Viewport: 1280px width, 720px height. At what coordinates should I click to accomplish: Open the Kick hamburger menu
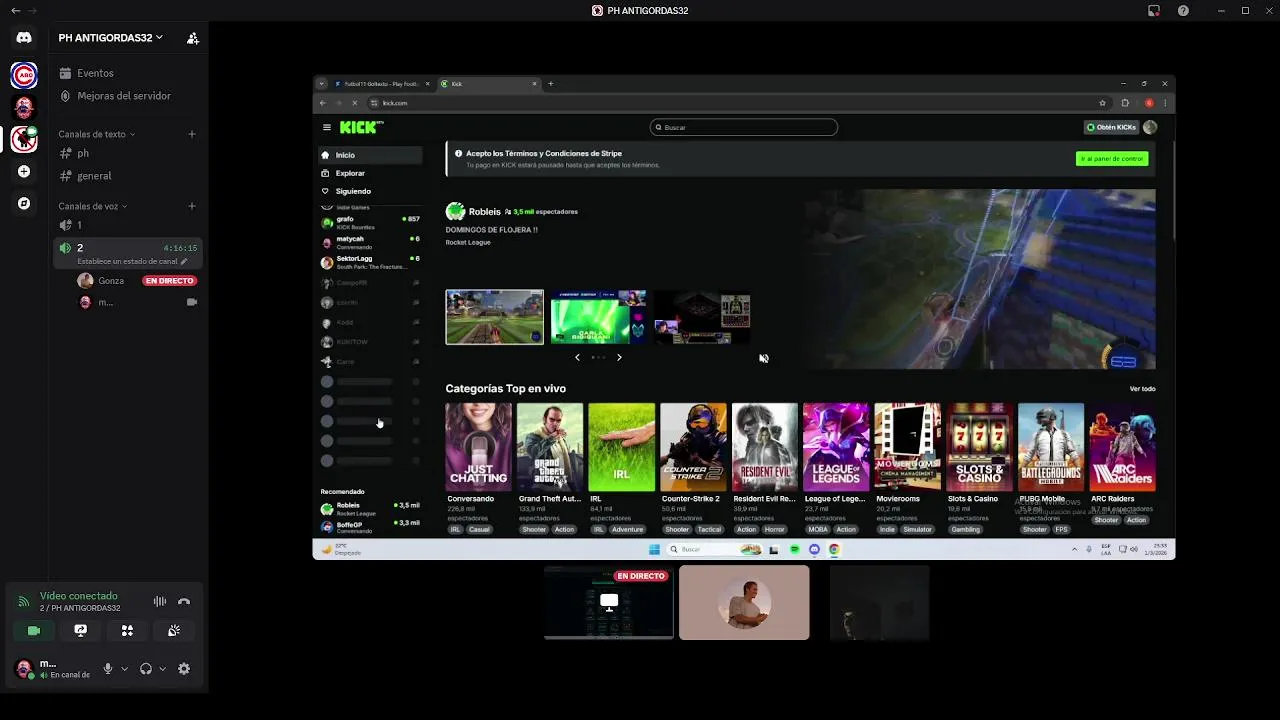click(x=326, y=127)
